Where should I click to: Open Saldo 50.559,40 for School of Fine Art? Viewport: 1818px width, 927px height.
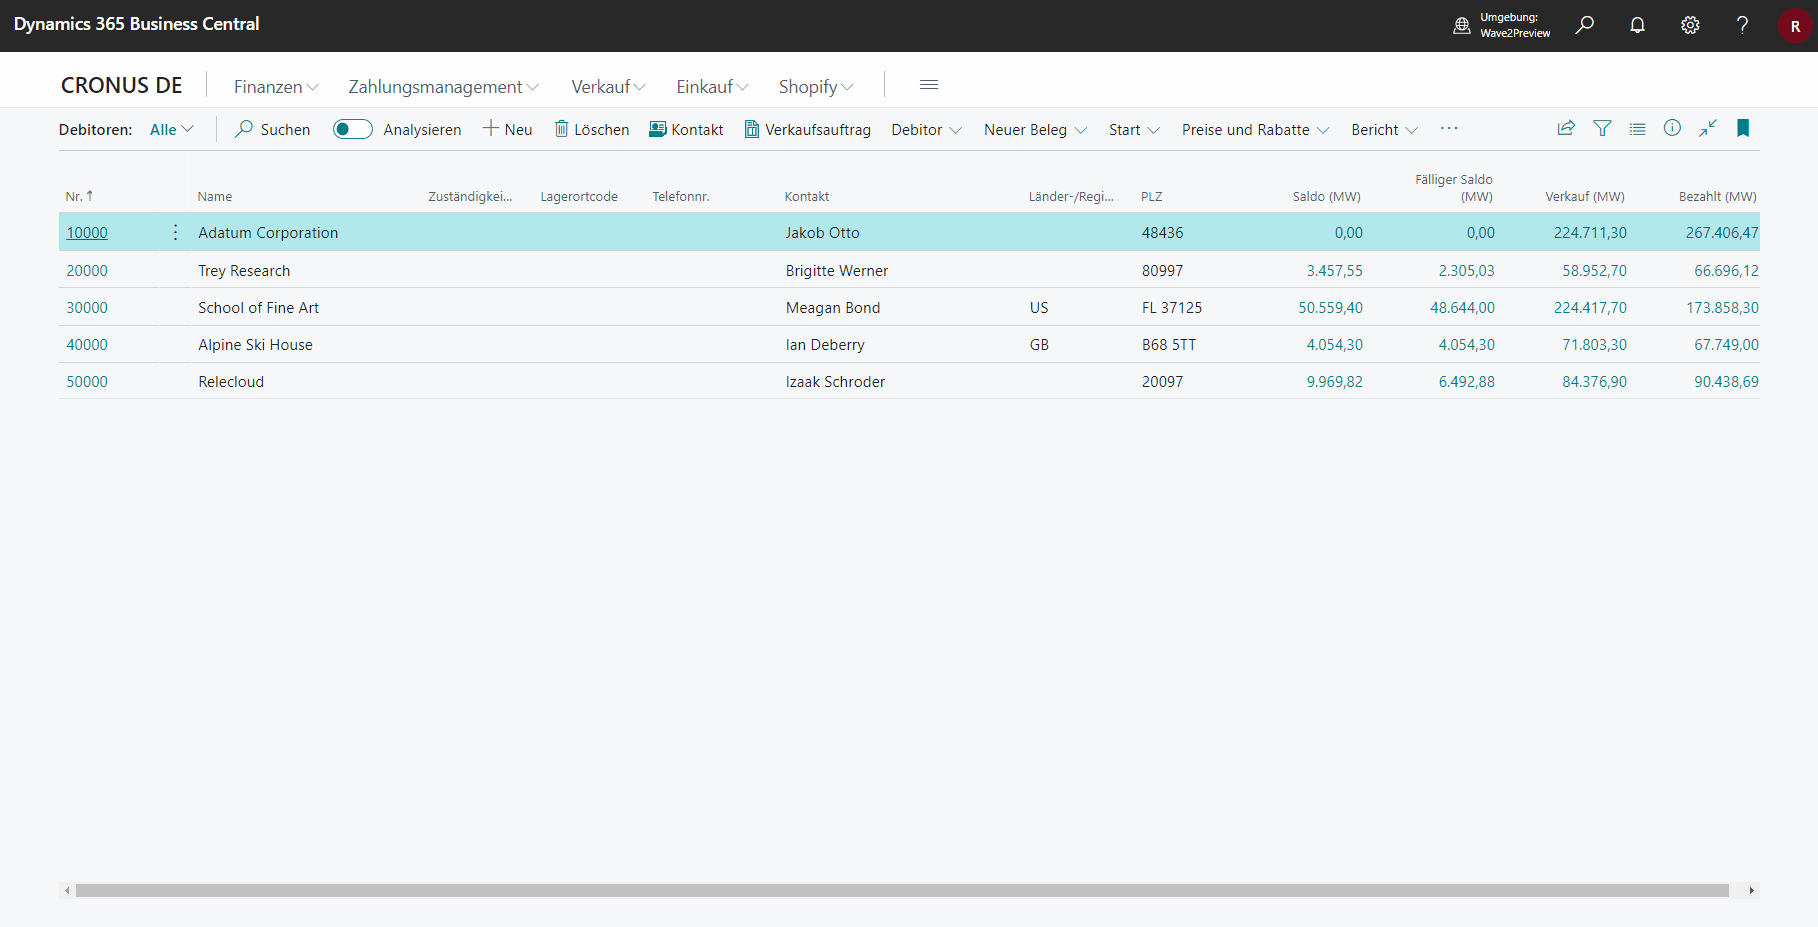tap(1330, 307)
